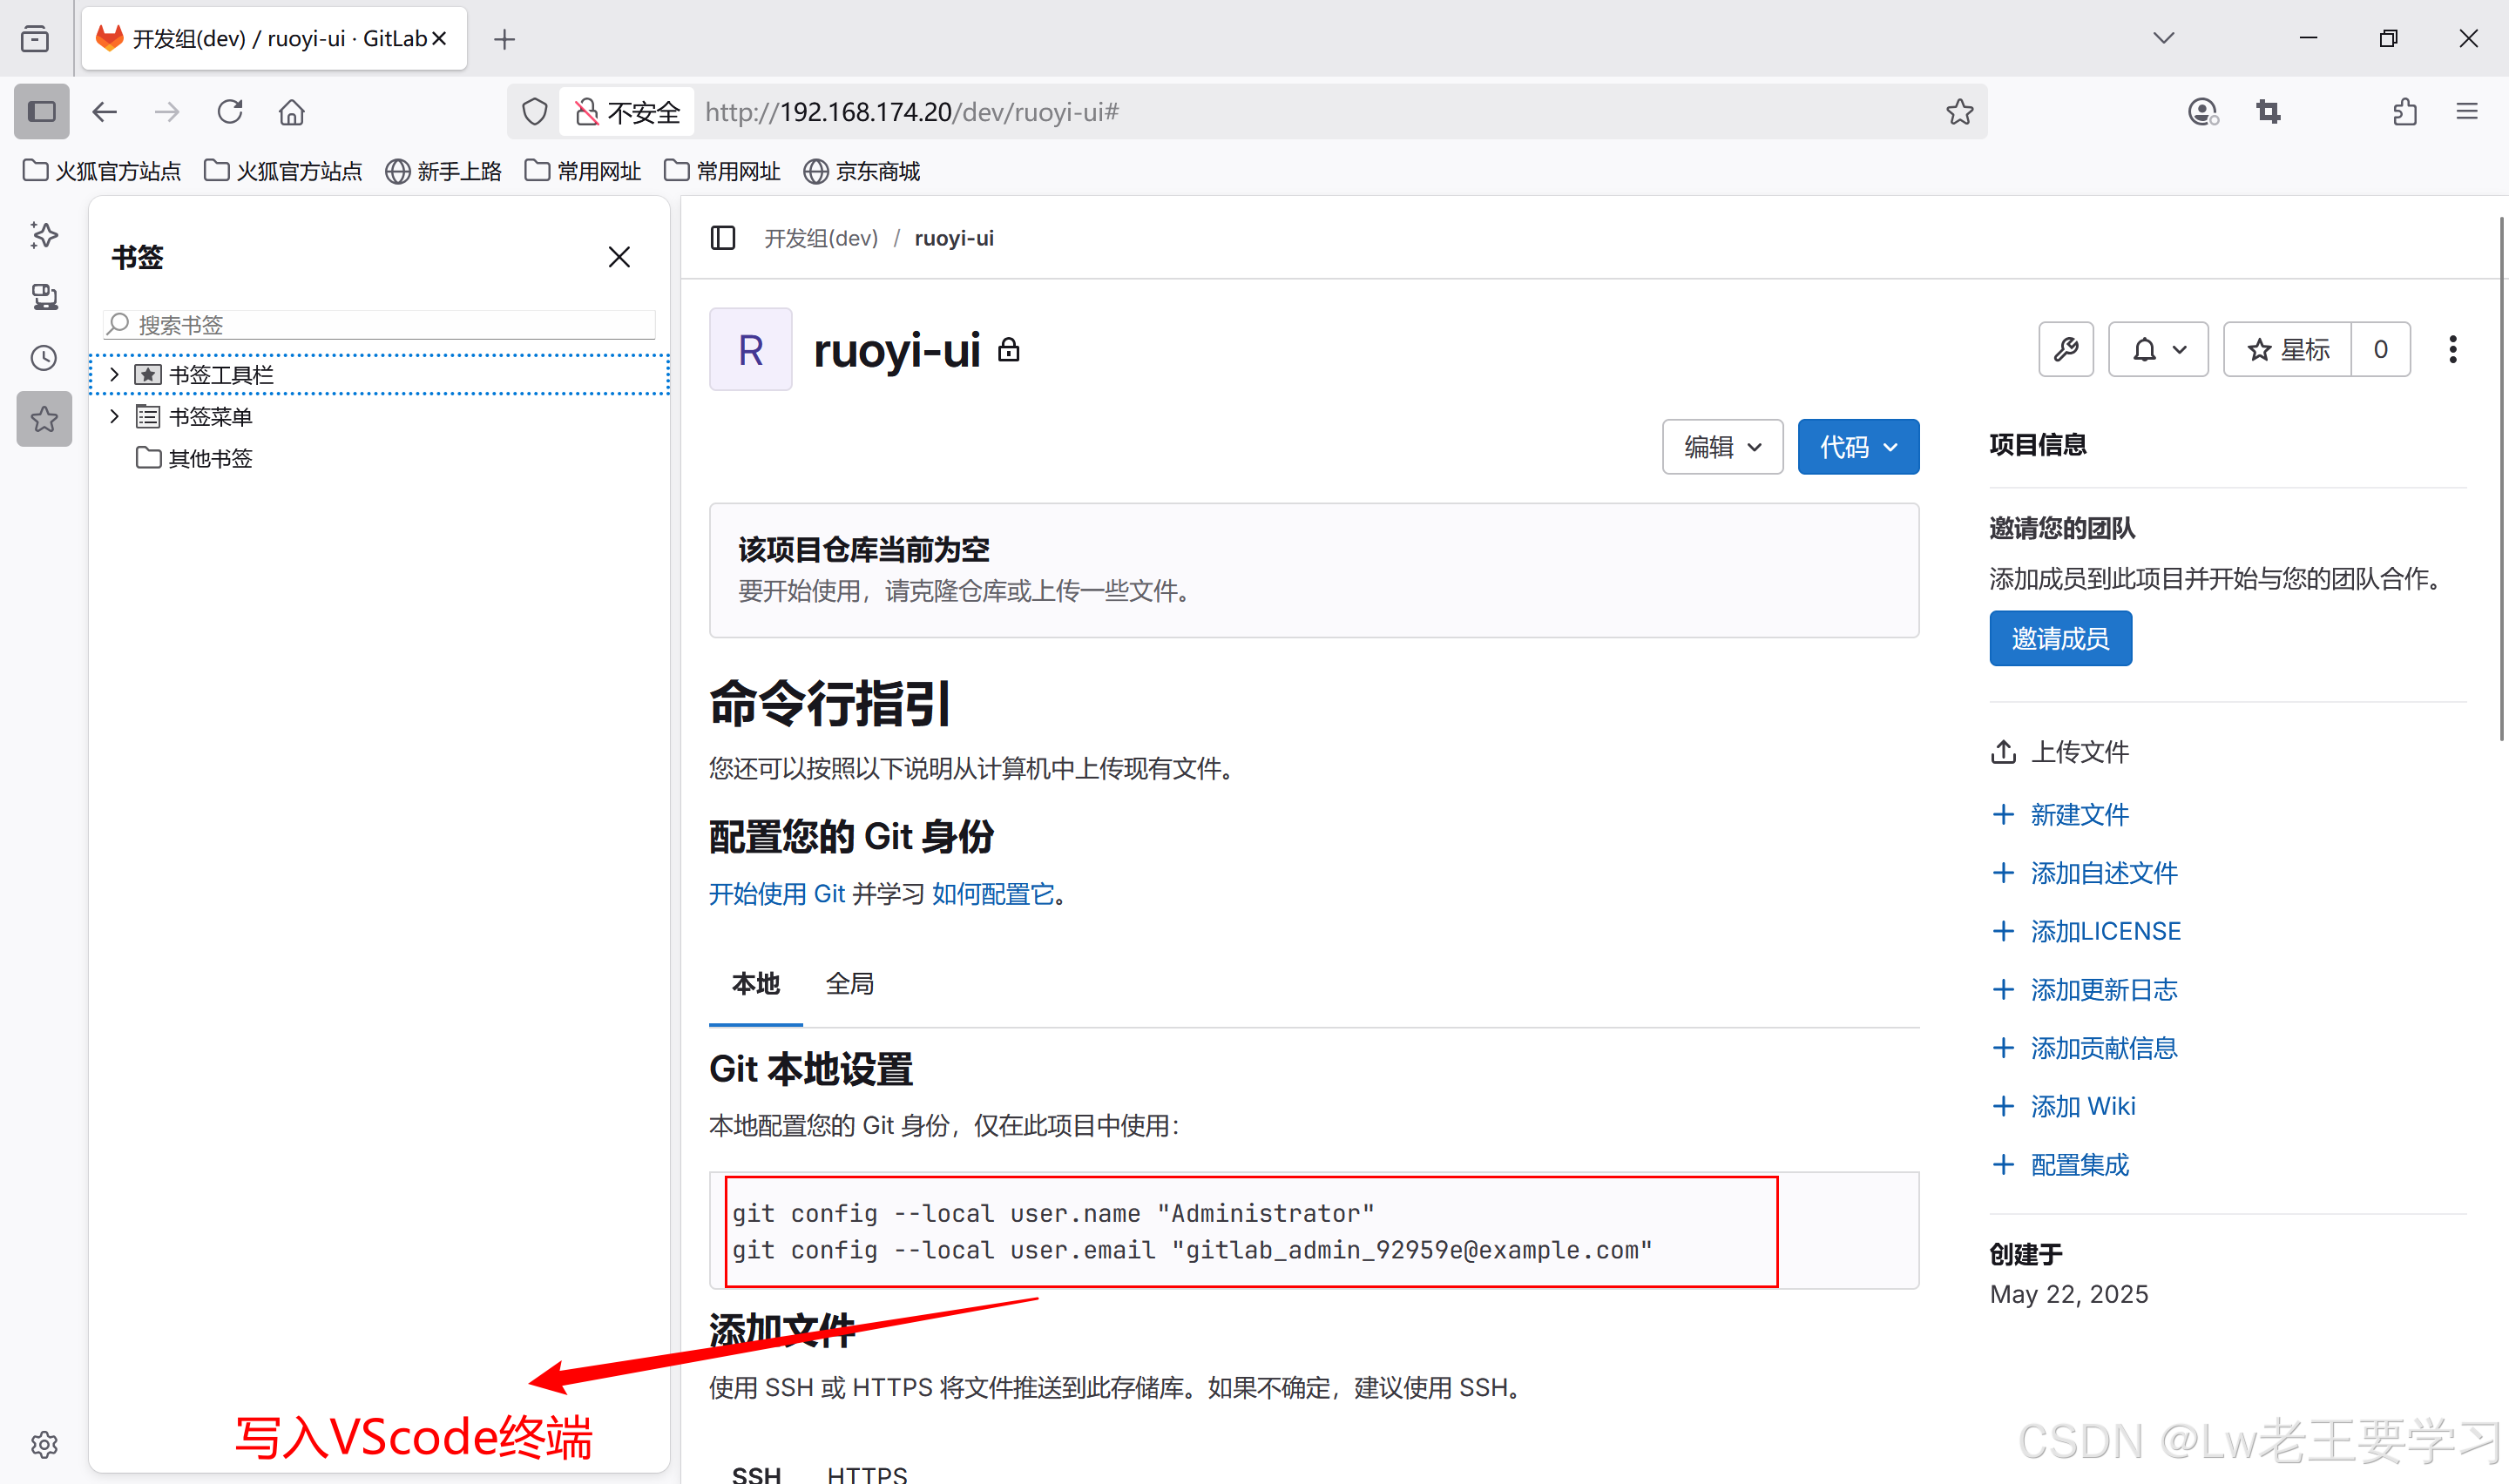Viewport: 2509px width, 1484px height.
Task: Click the synced tabs sidebar icon
Action: tap(44, 297)
